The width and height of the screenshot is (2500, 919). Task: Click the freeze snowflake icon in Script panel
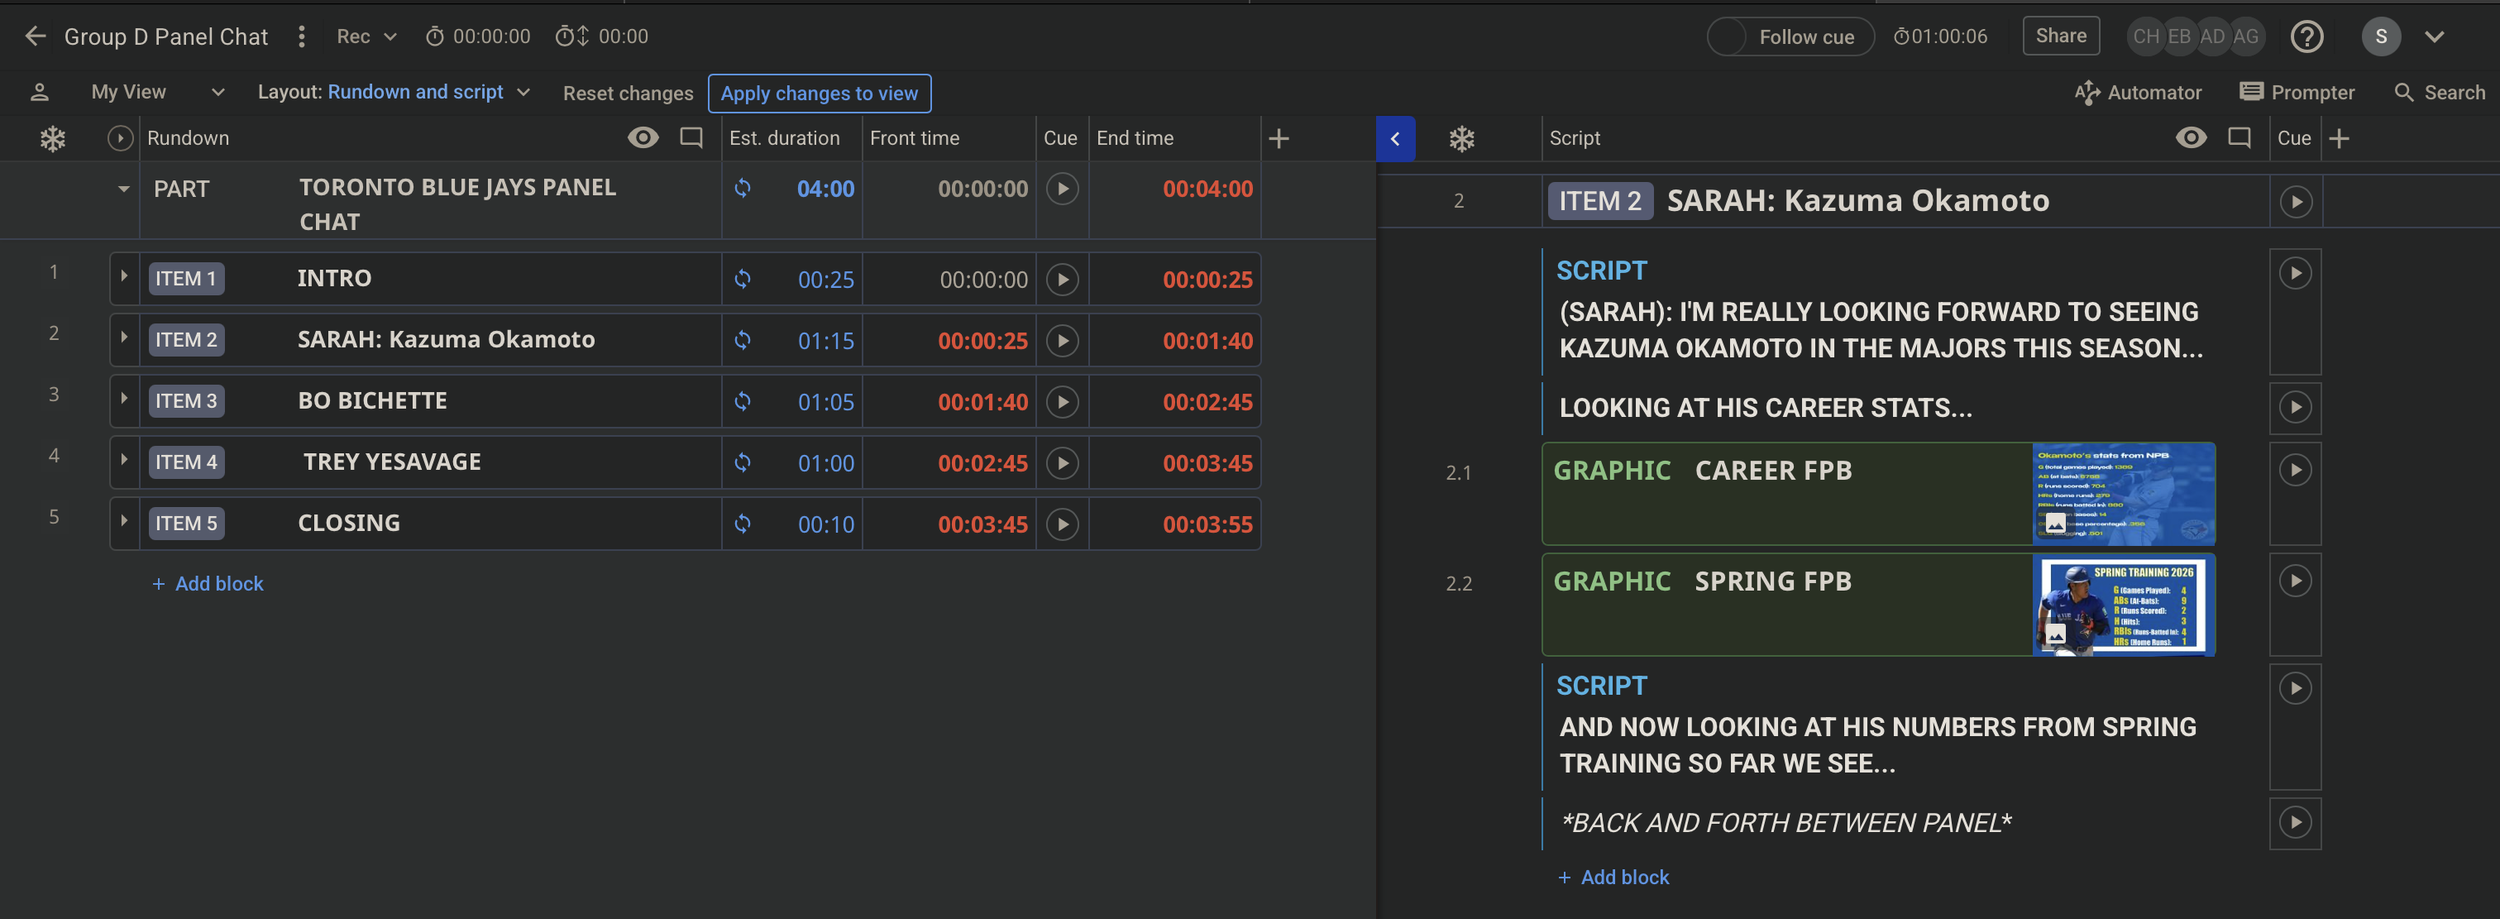click(1462, 139)
